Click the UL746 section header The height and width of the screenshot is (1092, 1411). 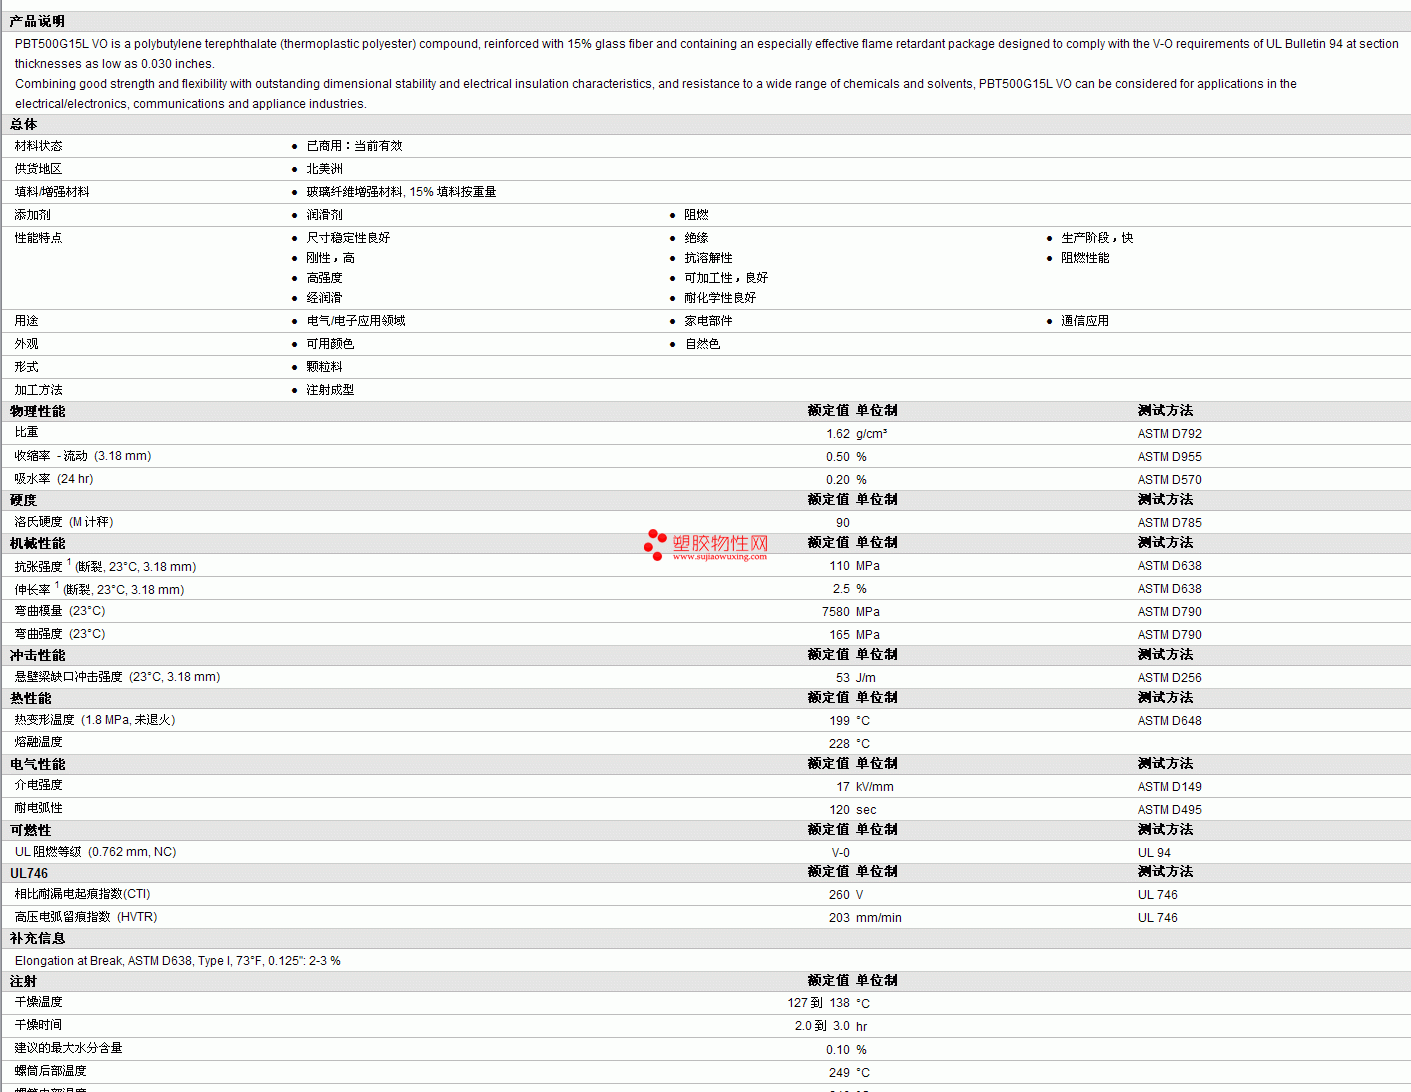(29, 873)
